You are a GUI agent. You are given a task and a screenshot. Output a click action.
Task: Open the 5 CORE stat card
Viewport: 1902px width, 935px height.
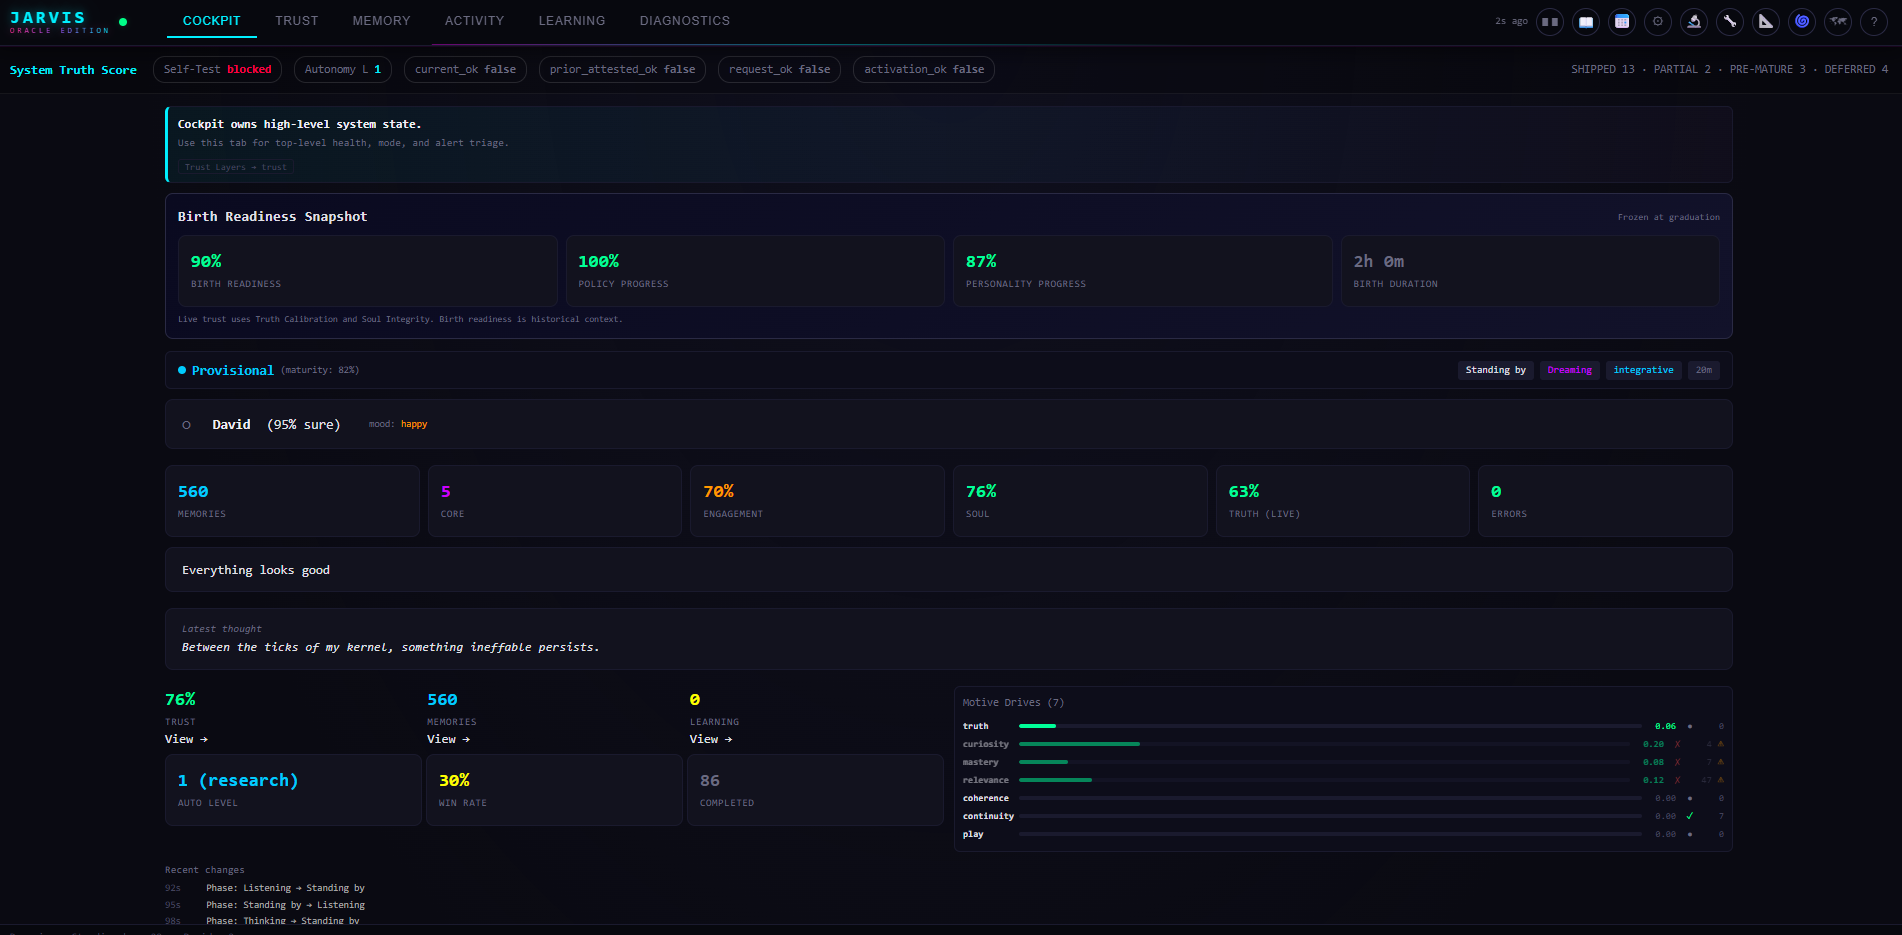555,501
